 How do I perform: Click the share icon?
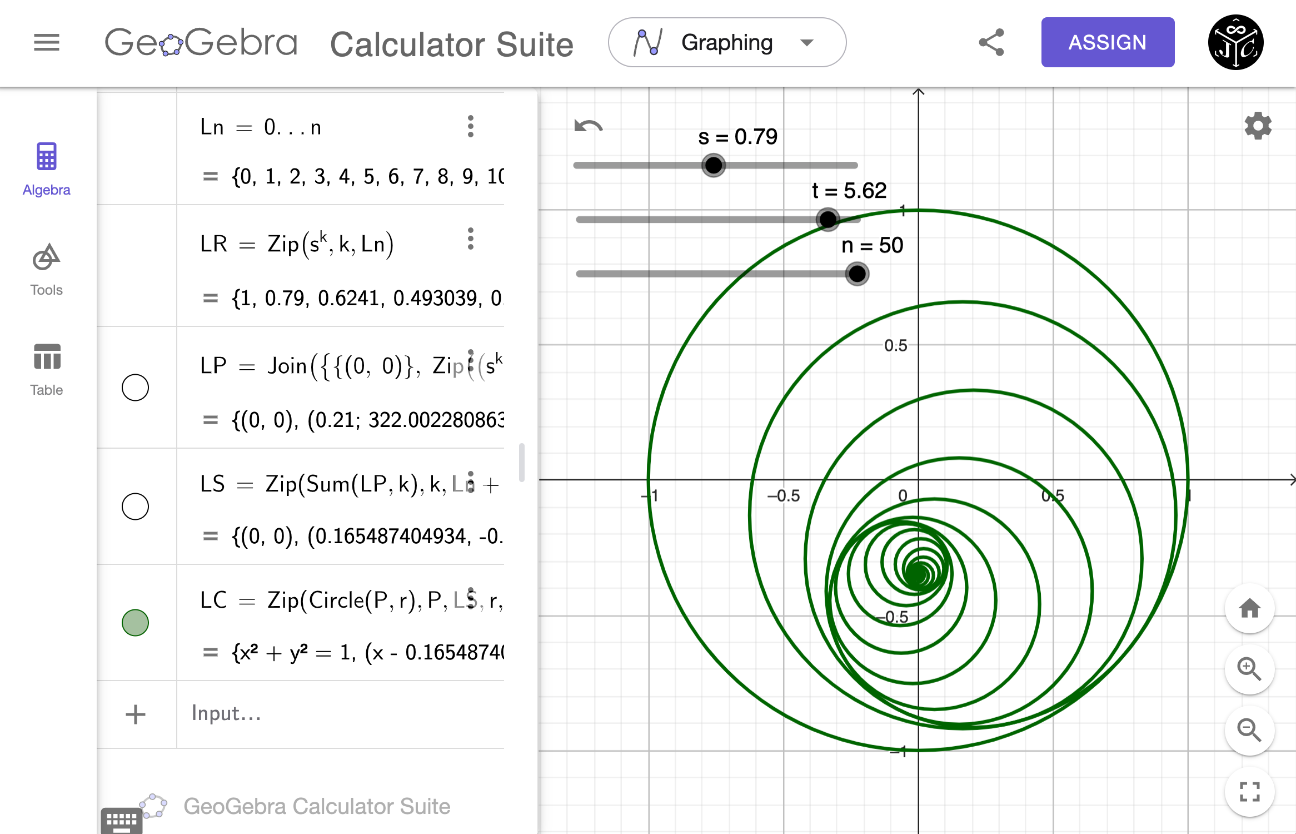coord(991,43)
